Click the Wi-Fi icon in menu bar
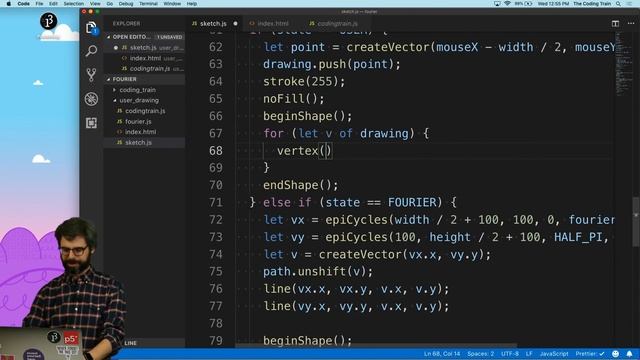The height and width of the screenshot is (360, 640). 507,4
